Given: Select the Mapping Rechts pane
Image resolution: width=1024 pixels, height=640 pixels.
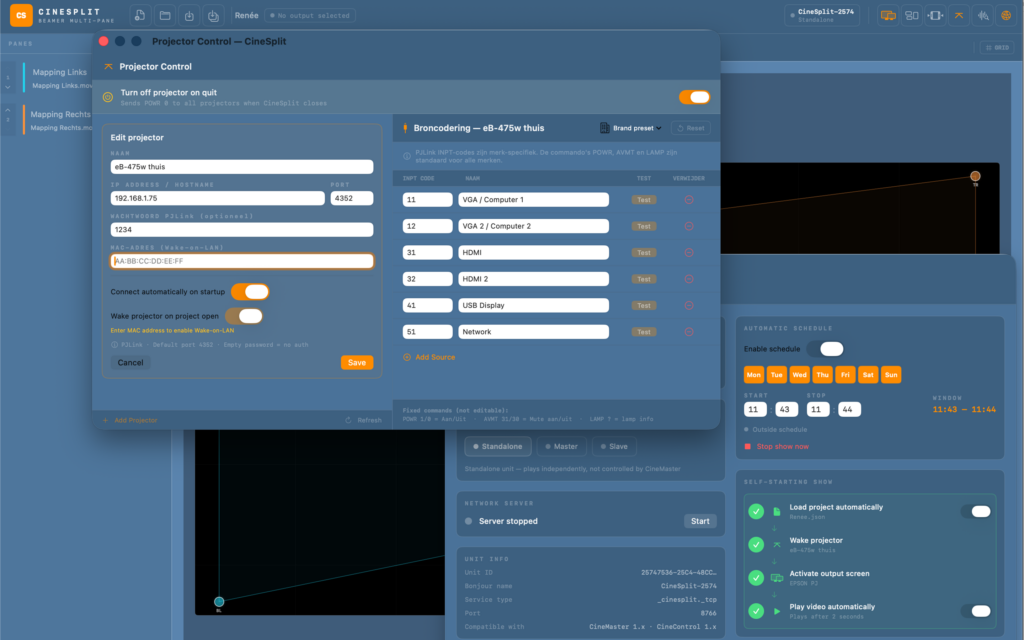Looking at the screenshot, I should click(x=57, y=120).
